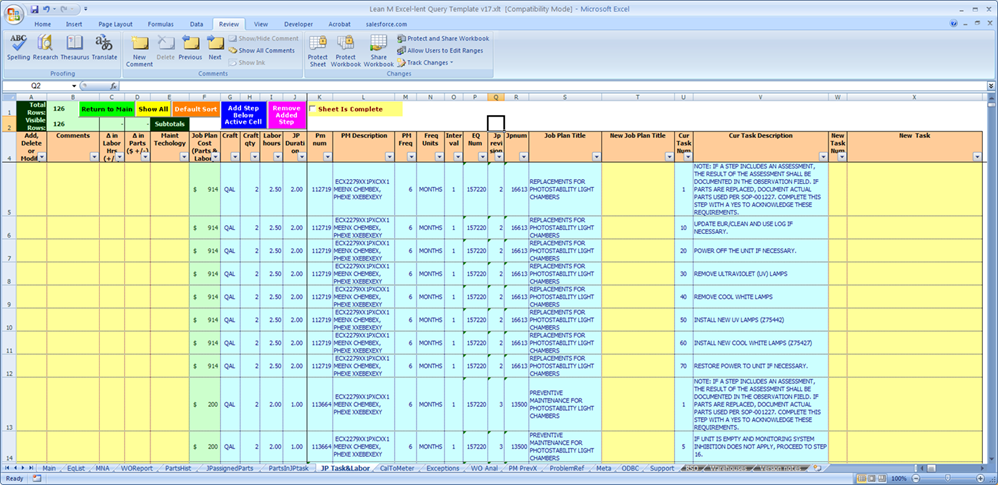
Task: Open Excel Help question mark icon
Action: coord(953,24)
